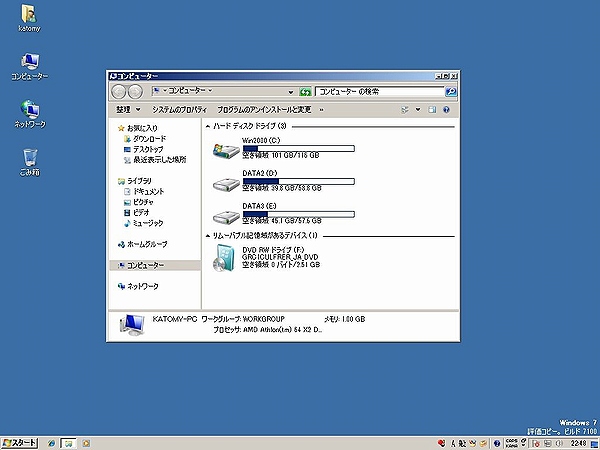The height and width of the screenshot is (450, 600).
Task: Collapse the ハード ディスク ドライブ group
Action: pos(208,126)
